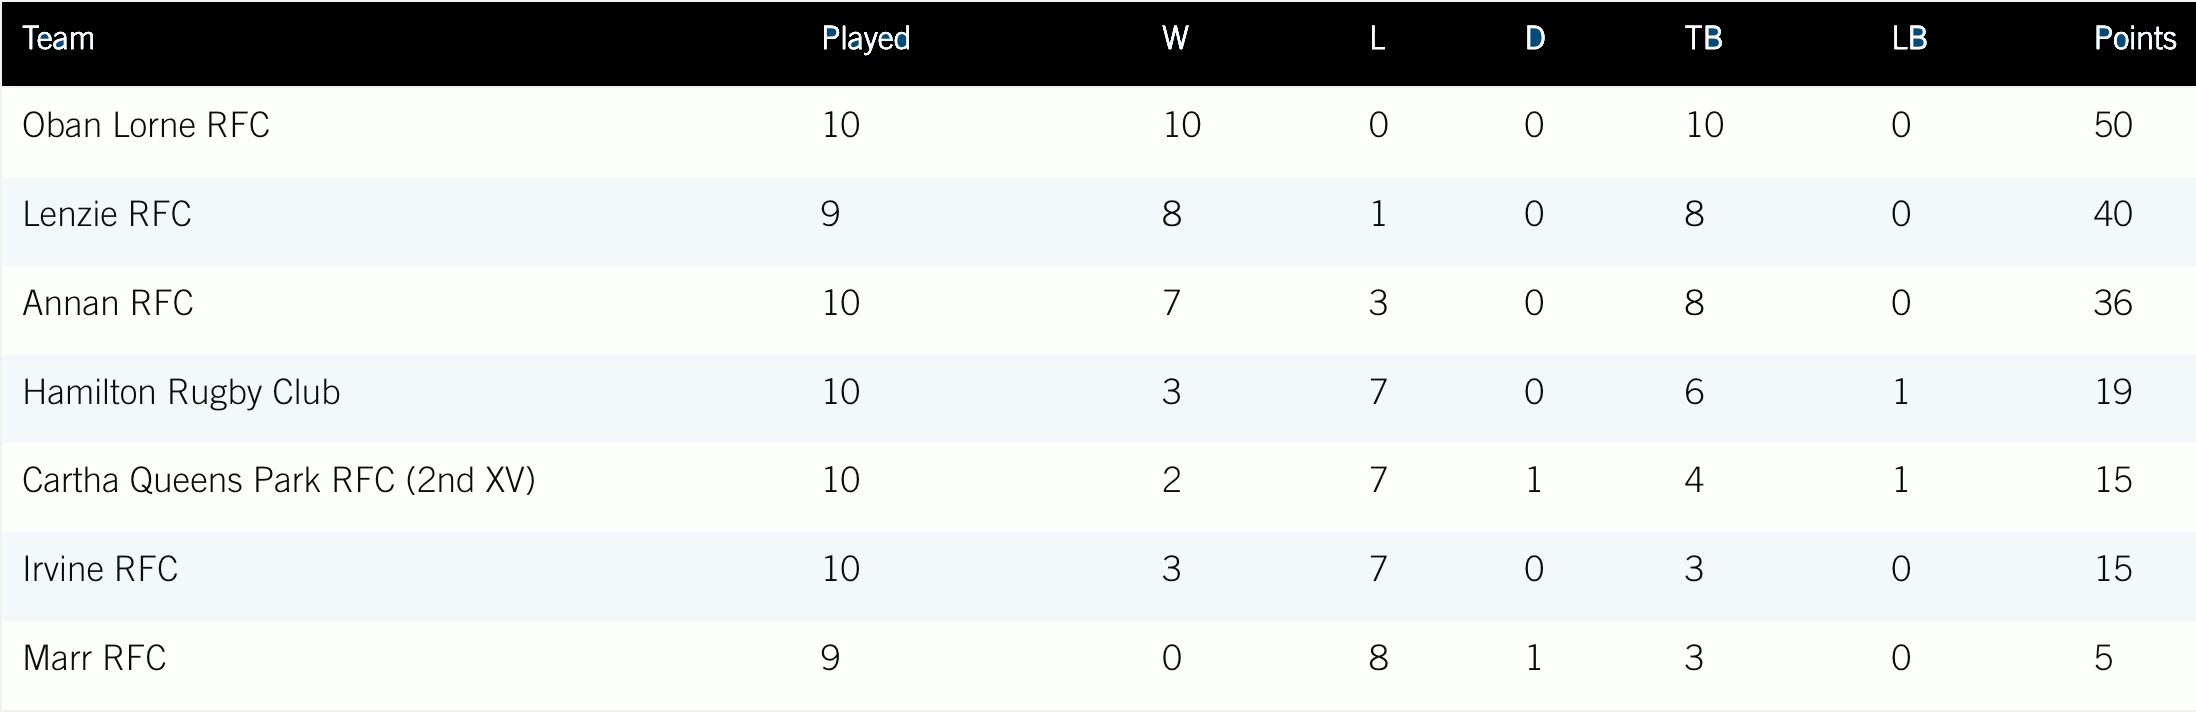The width and height of the screenshot is (2196, 712).
Task: Select the Irvine RFC team name
Action: (100, 569)
